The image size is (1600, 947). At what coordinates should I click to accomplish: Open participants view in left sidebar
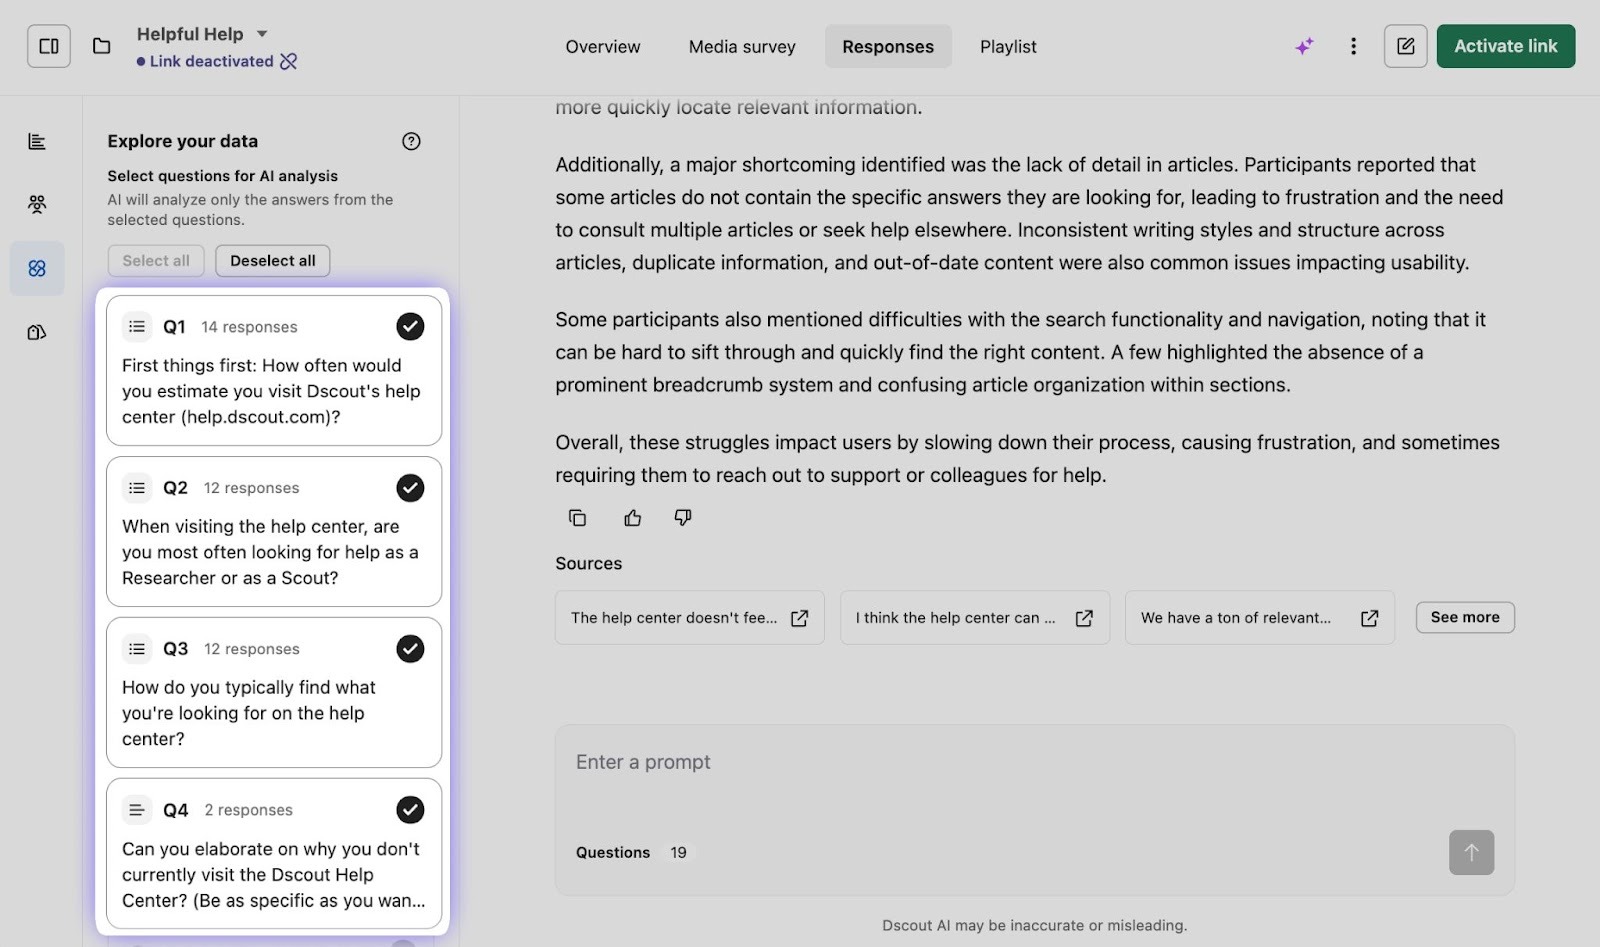tap(37, 204)
